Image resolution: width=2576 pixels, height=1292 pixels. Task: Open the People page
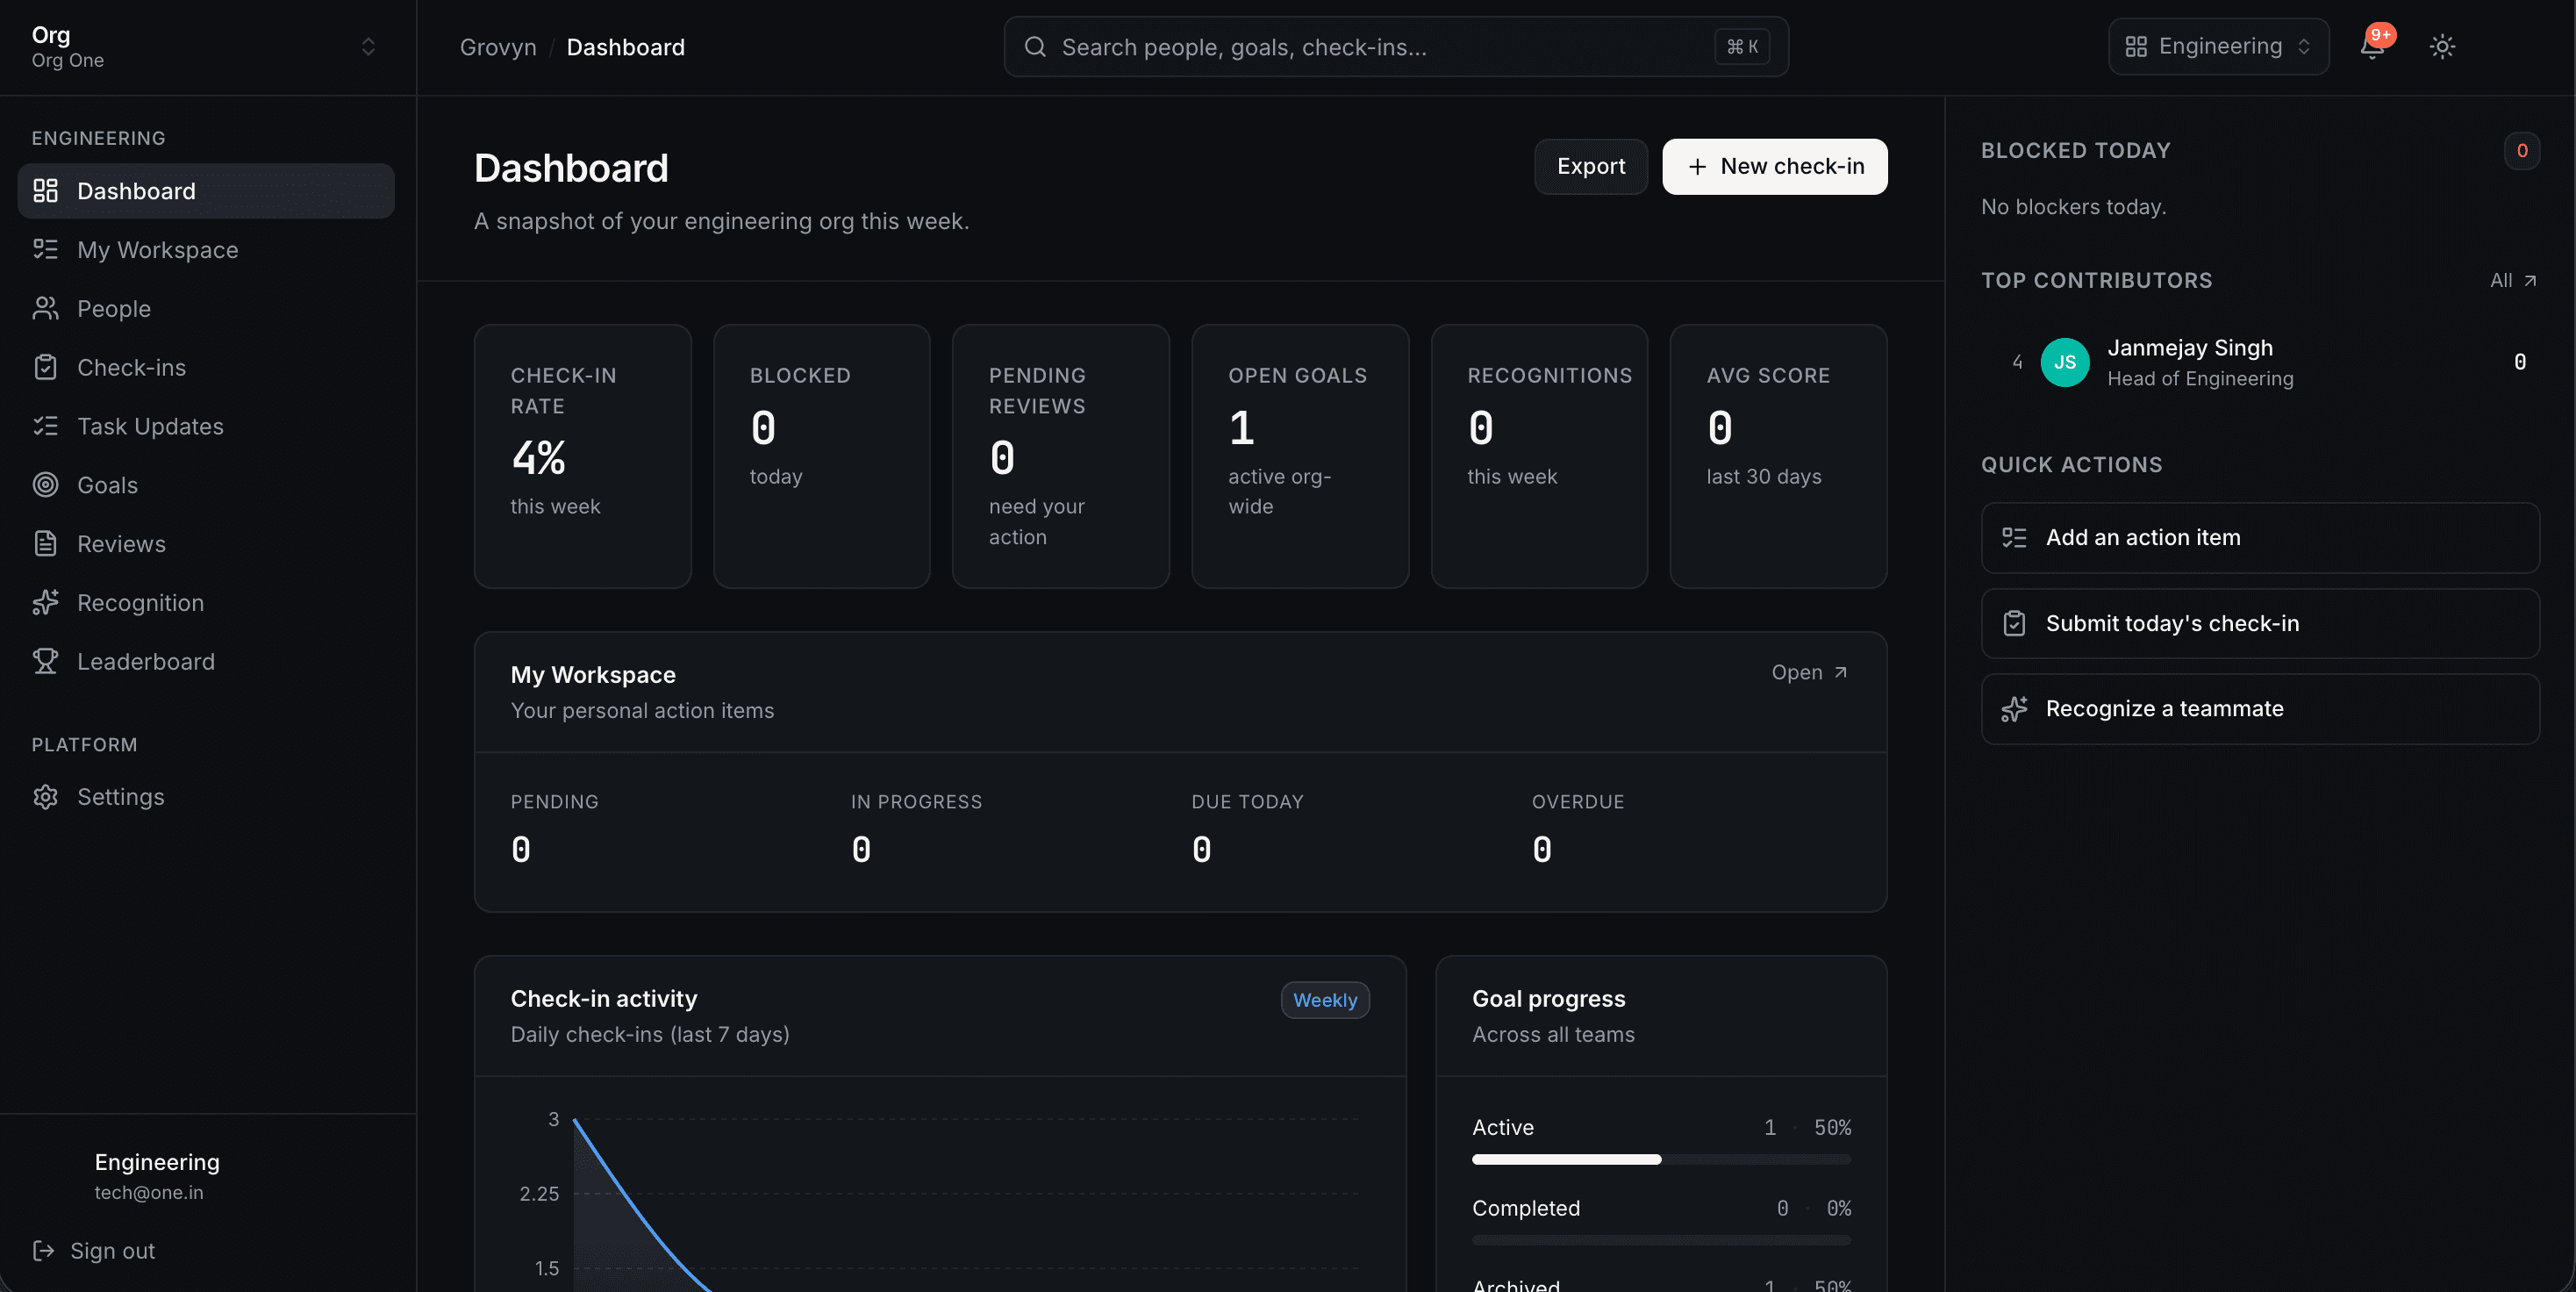click(x=206, y=309)
